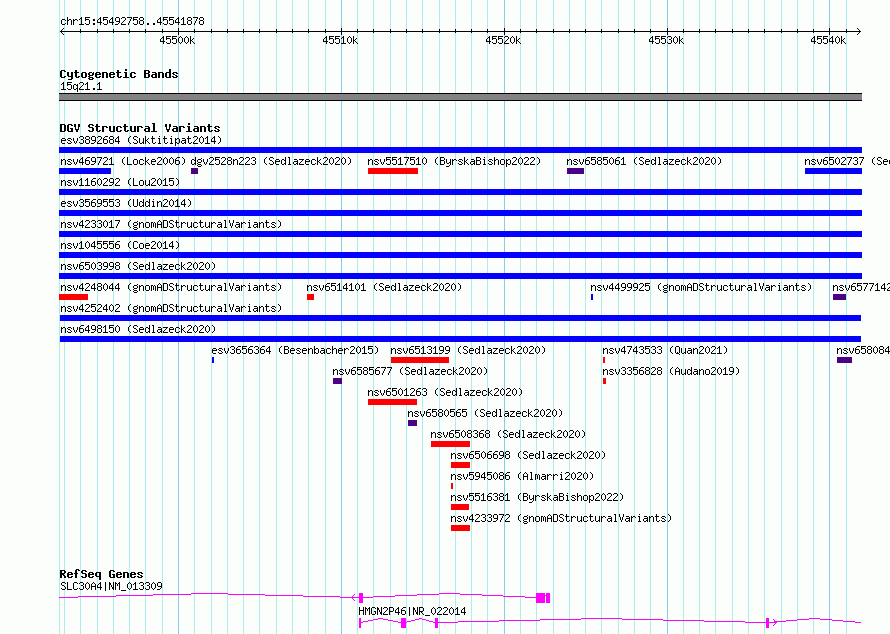
Task: Click the 45510k ruler tick label
Action: click(340, 40)
